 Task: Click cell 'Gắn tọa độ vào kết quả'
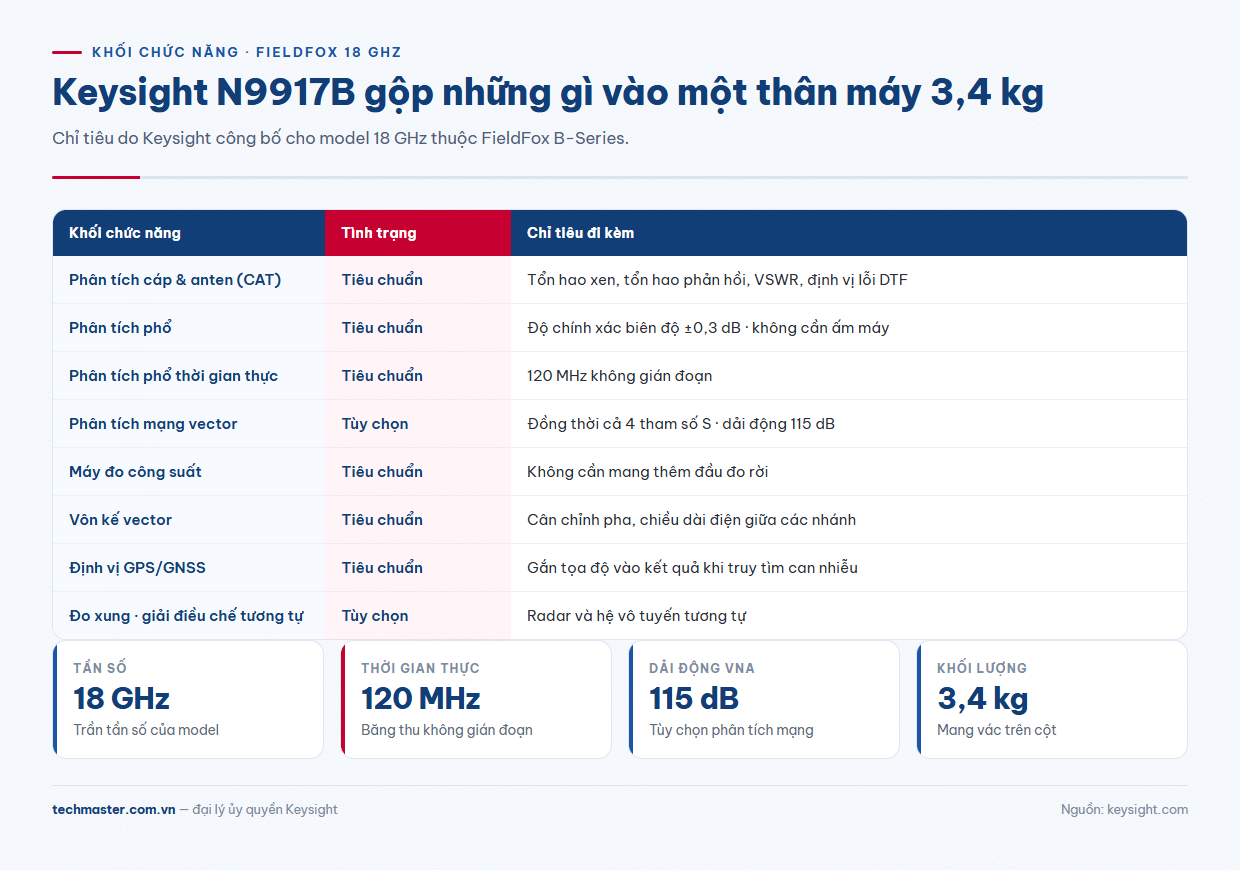(612, 568)
